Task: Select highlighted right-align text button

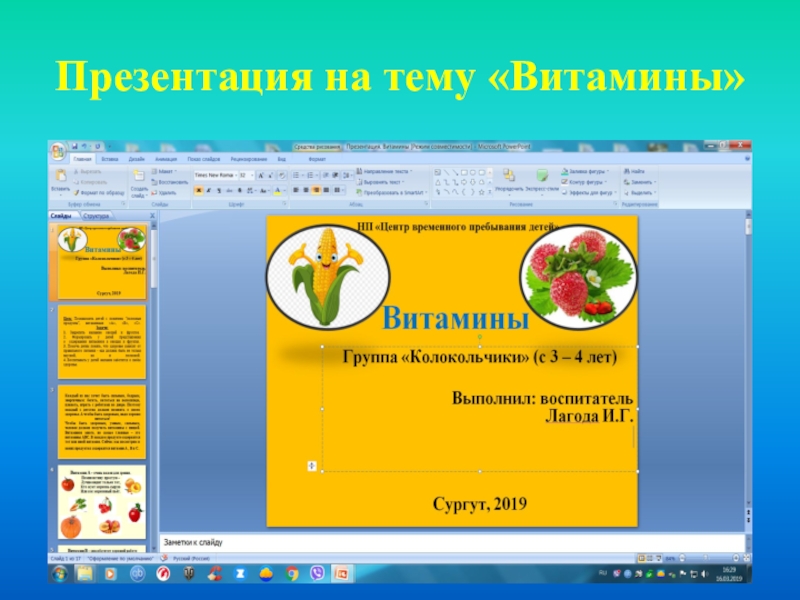Action: pos(316,190)
